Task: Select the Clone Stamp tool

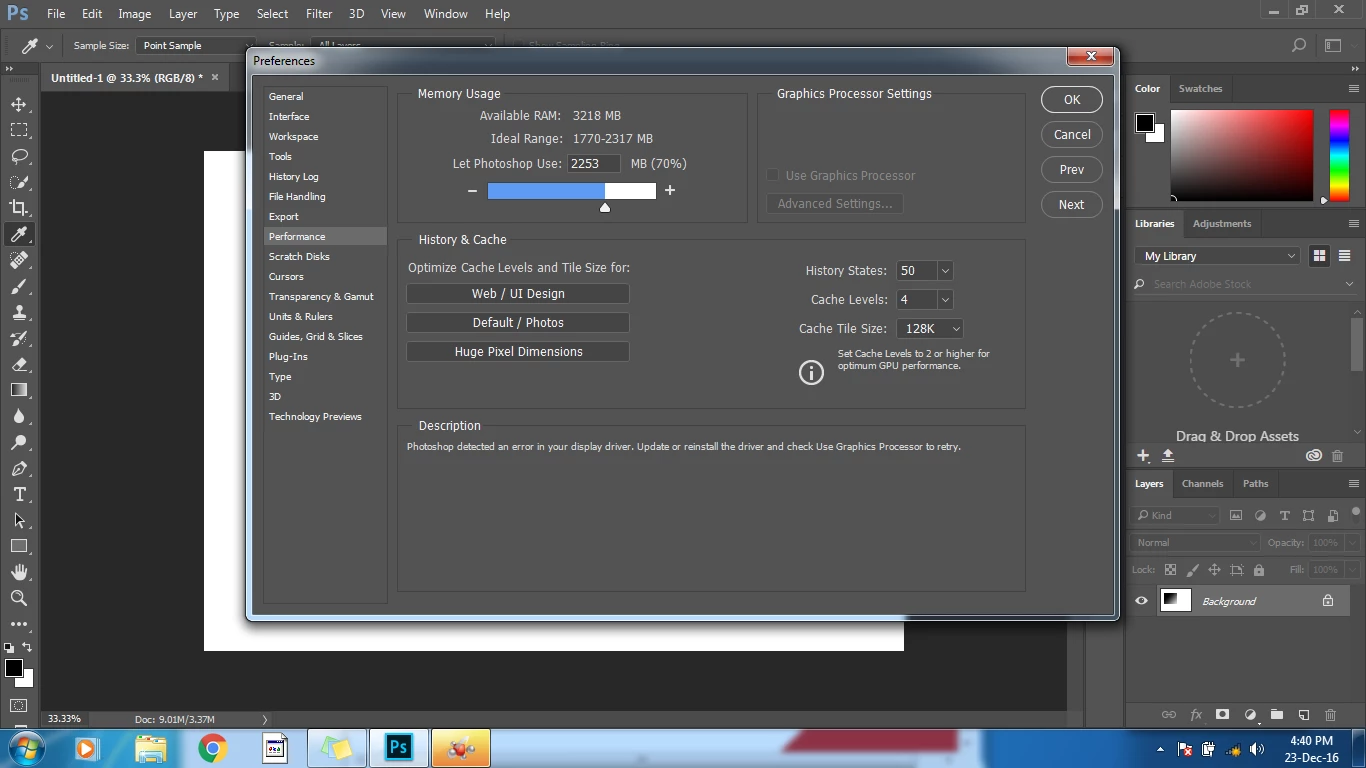Action: (19, 312)
